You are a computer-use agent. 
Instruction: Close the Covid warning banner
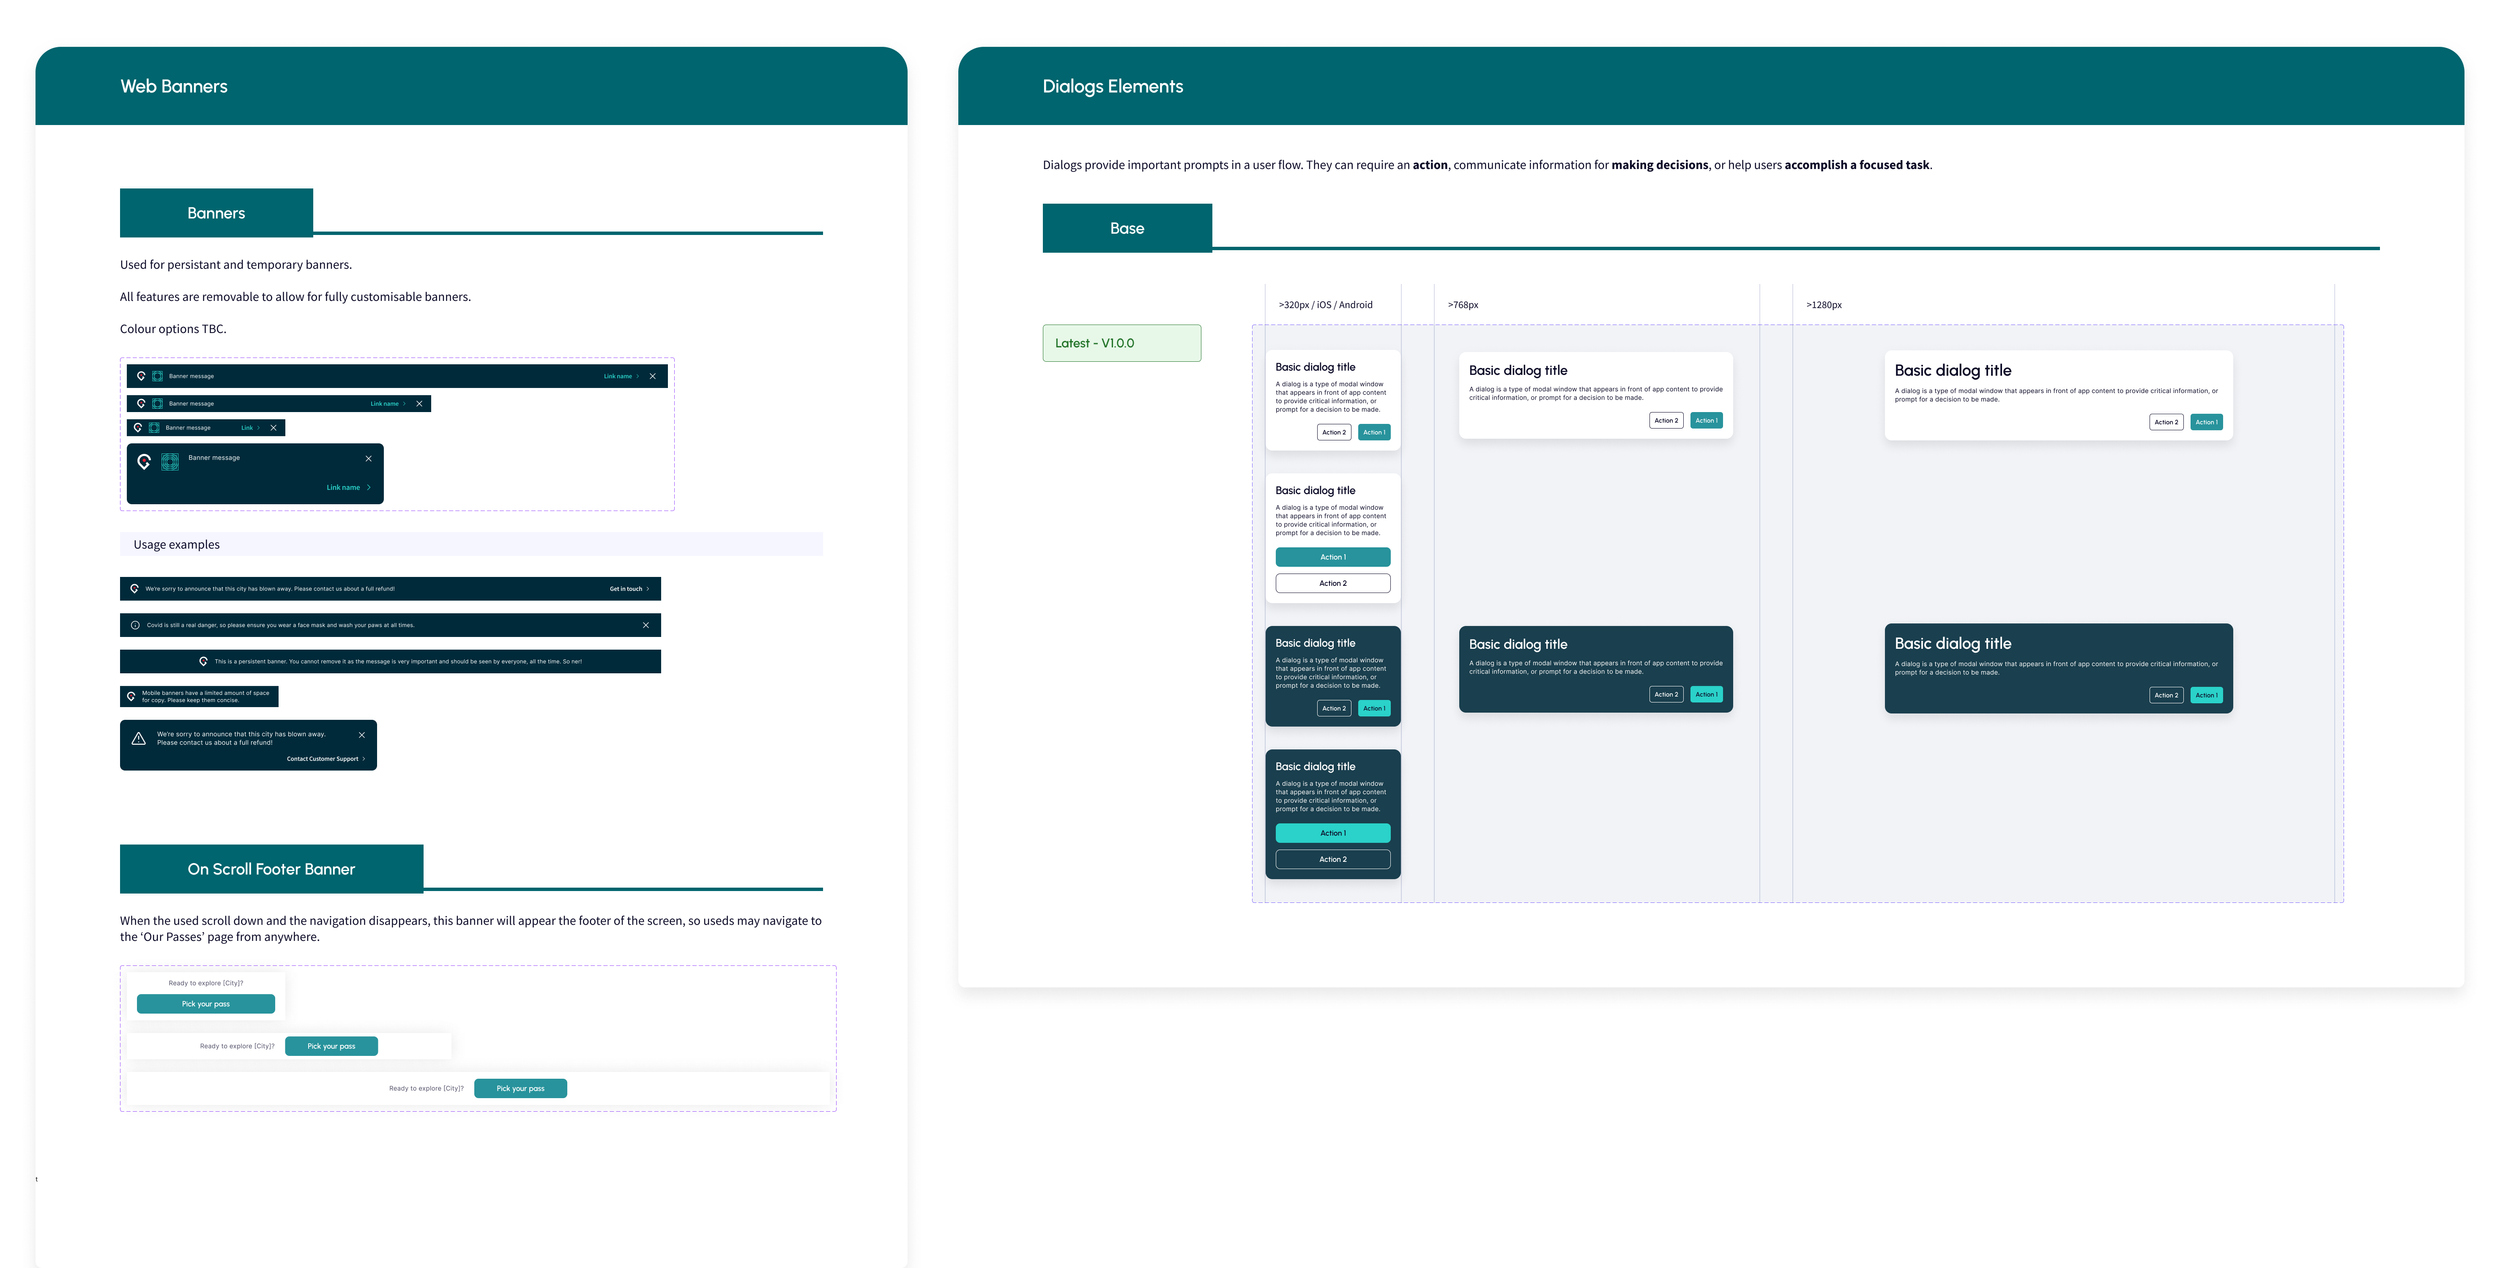click(645, 625)
